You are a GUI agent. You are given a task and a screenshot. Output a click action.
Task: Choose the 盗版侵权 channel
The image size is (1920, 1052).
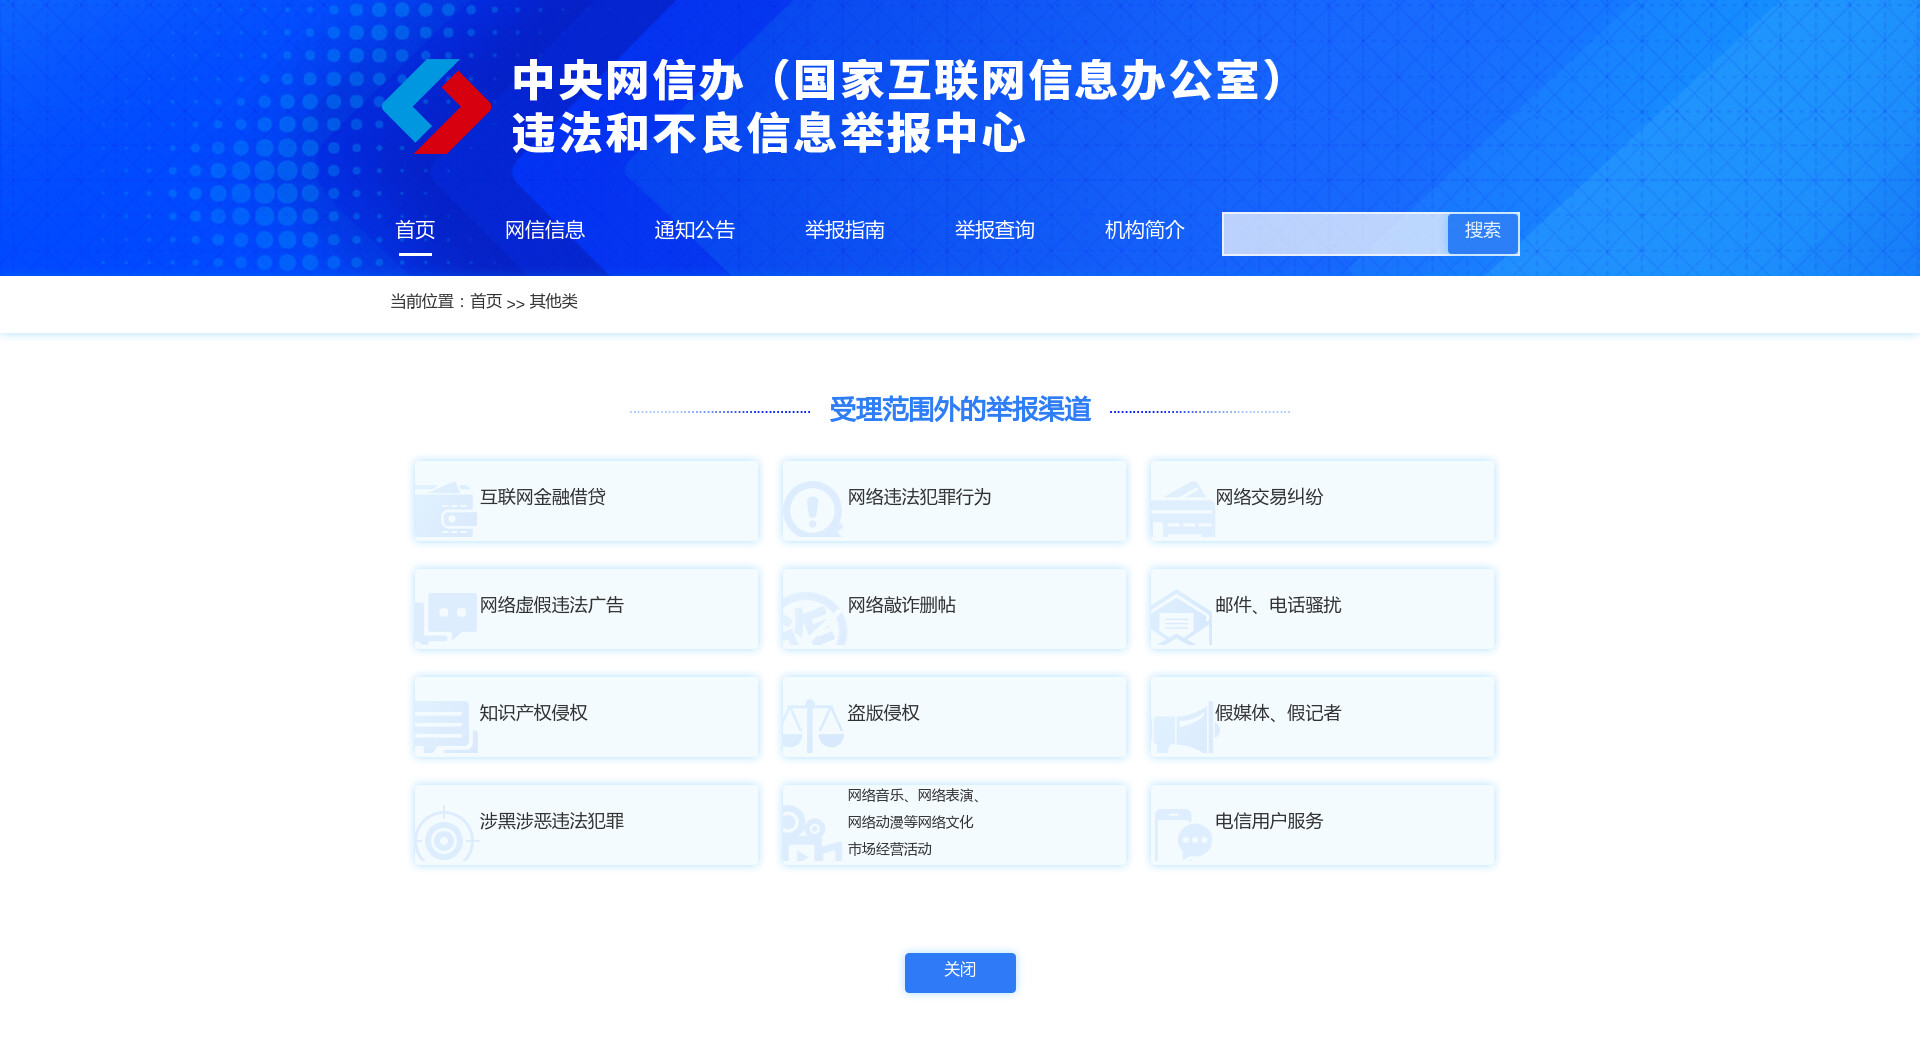(x=955, y=716)
